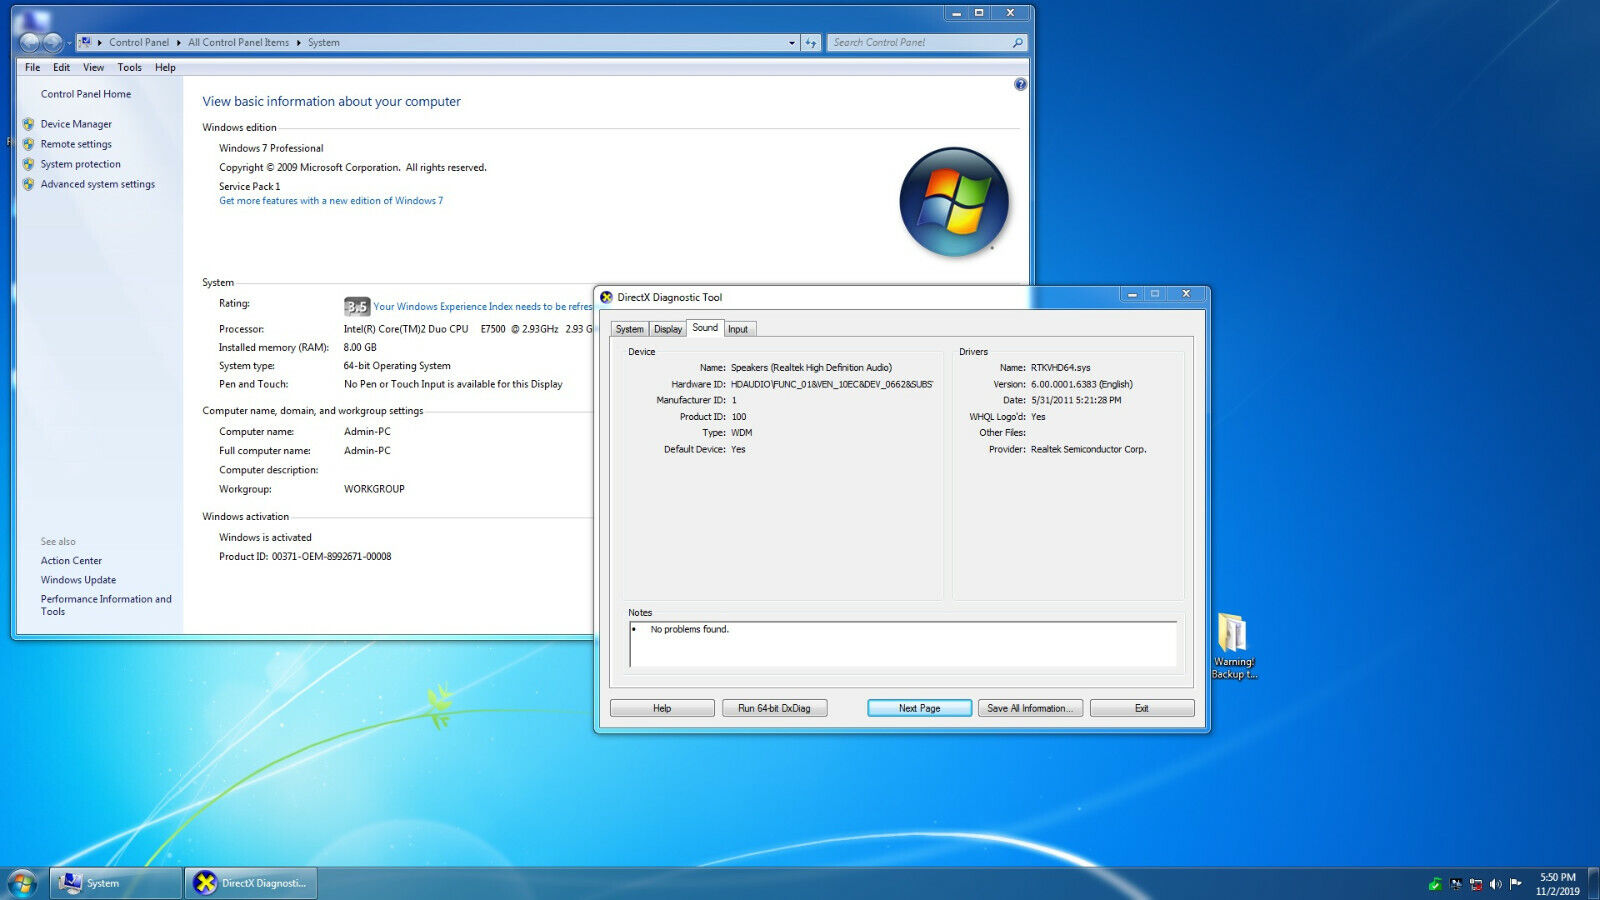Switch to System taskbar button

116,883
